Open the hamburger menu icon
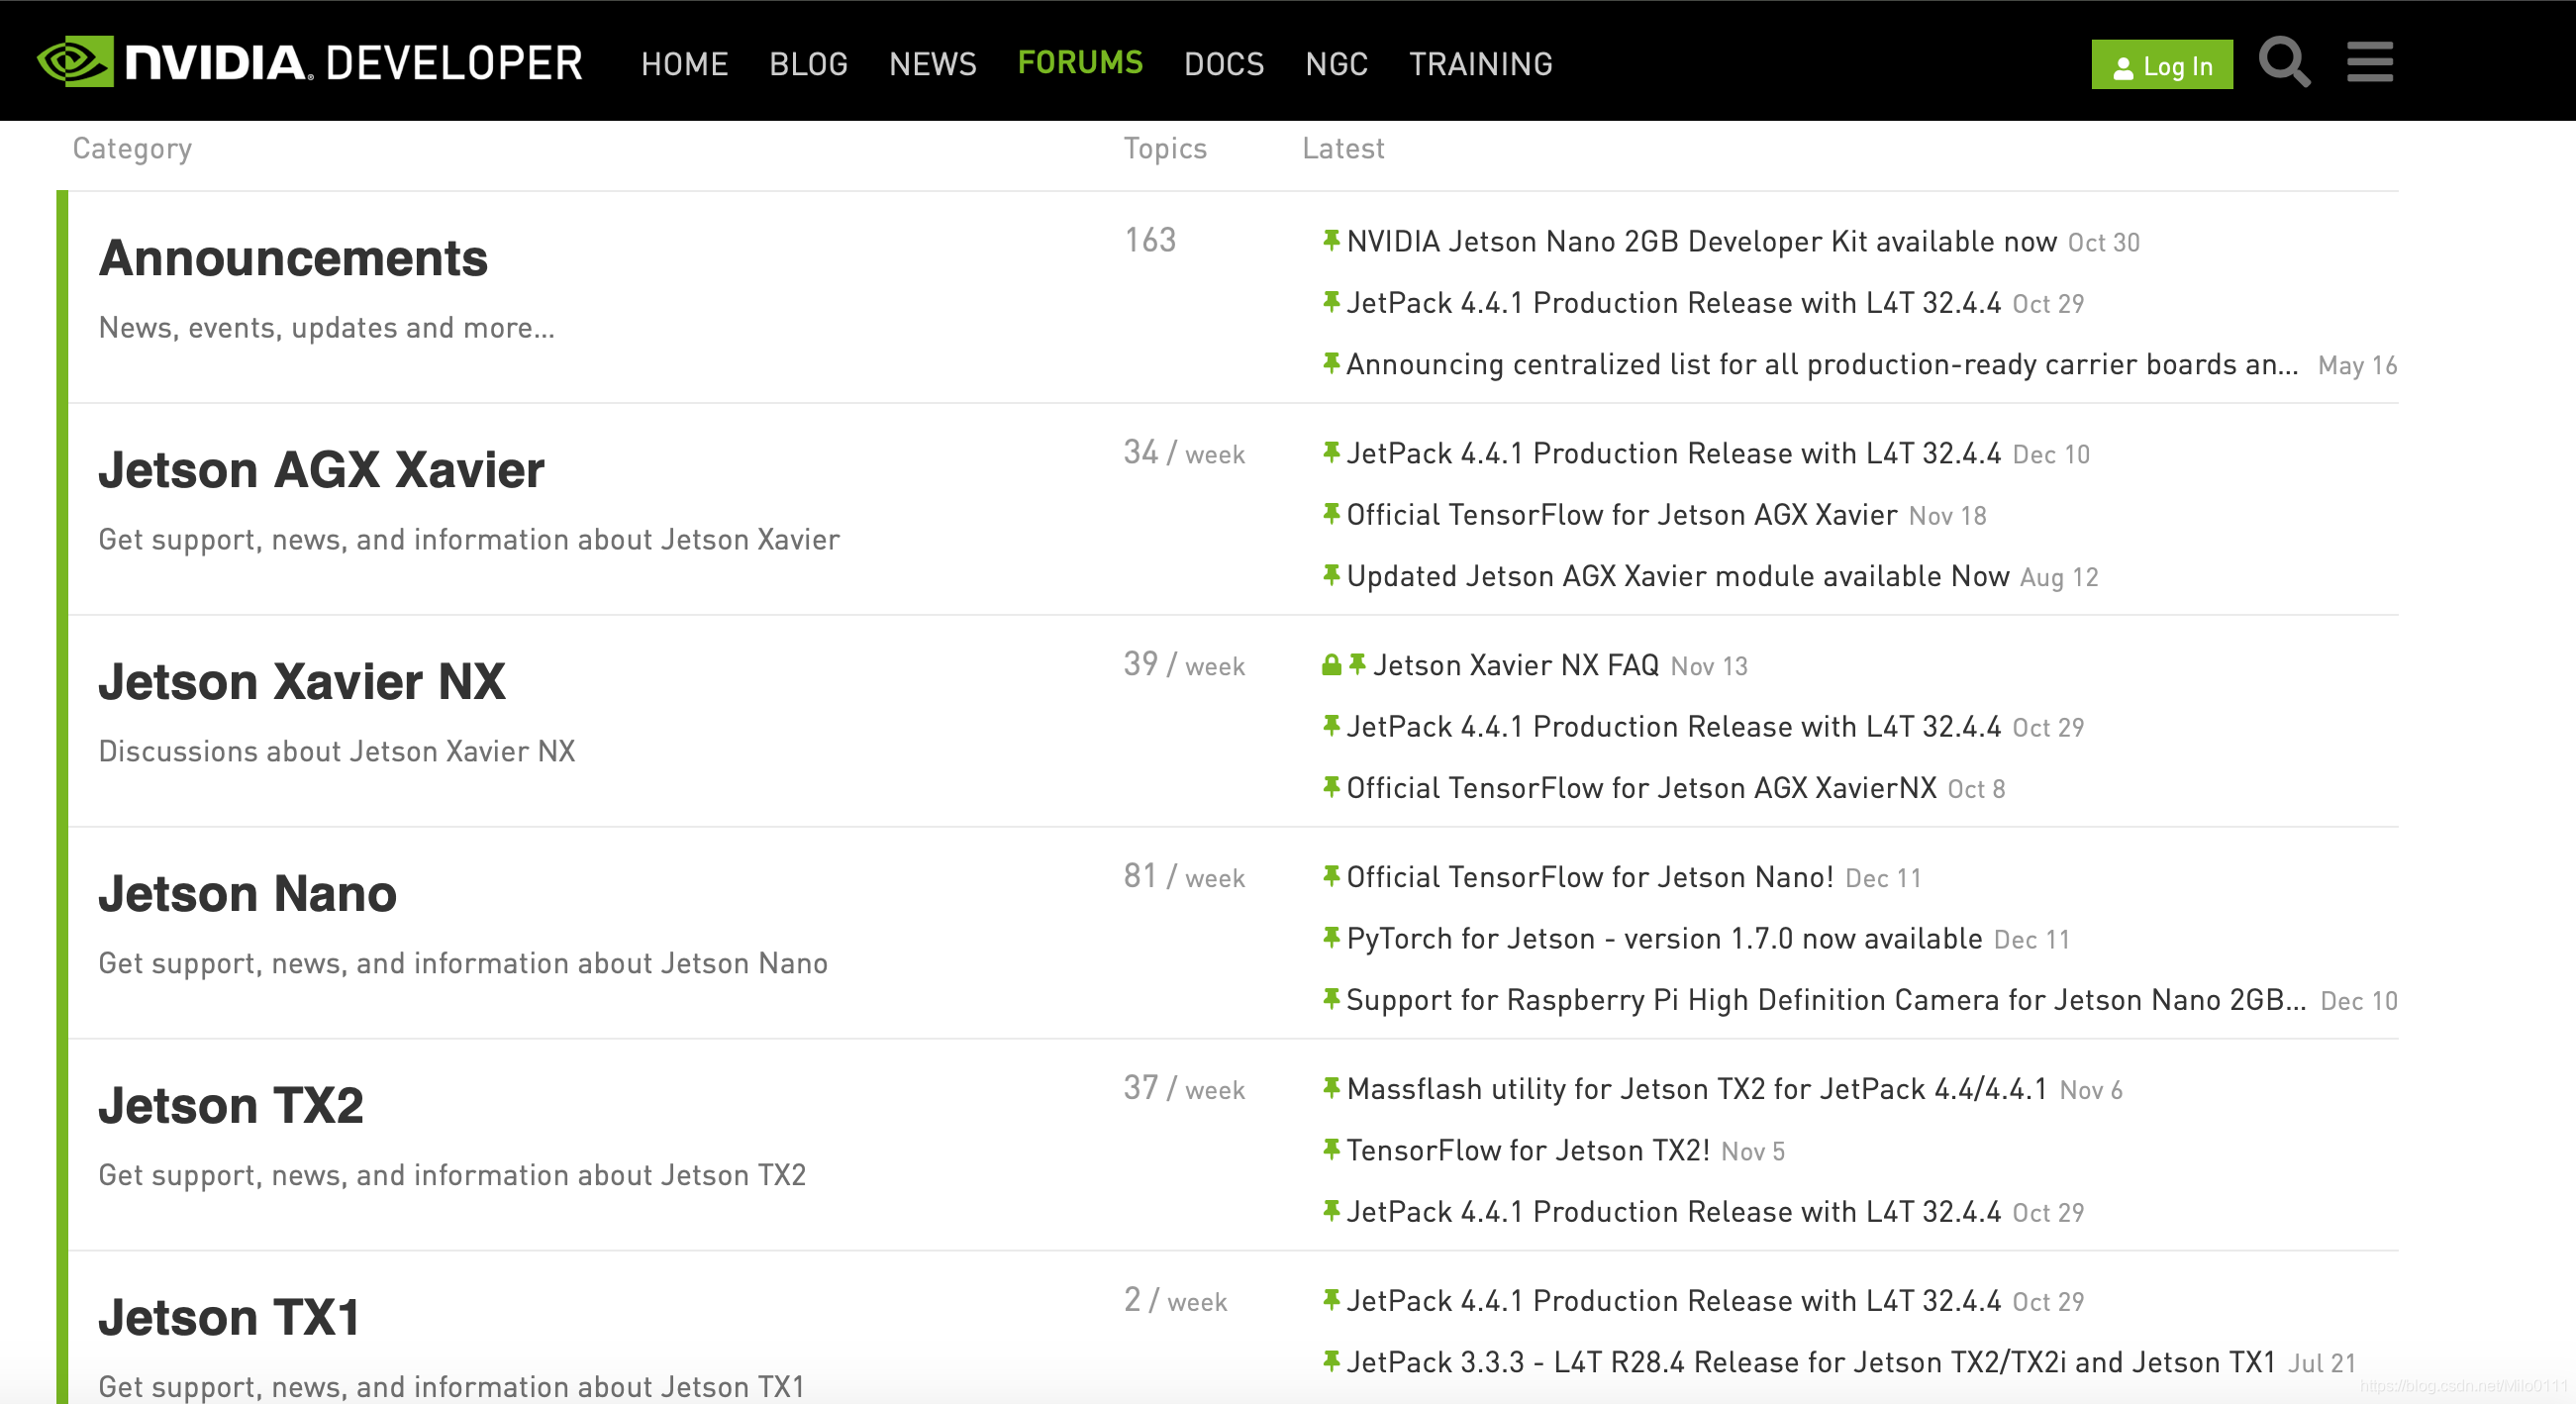This screenshot has width=2576, height=1404. 2370,62
